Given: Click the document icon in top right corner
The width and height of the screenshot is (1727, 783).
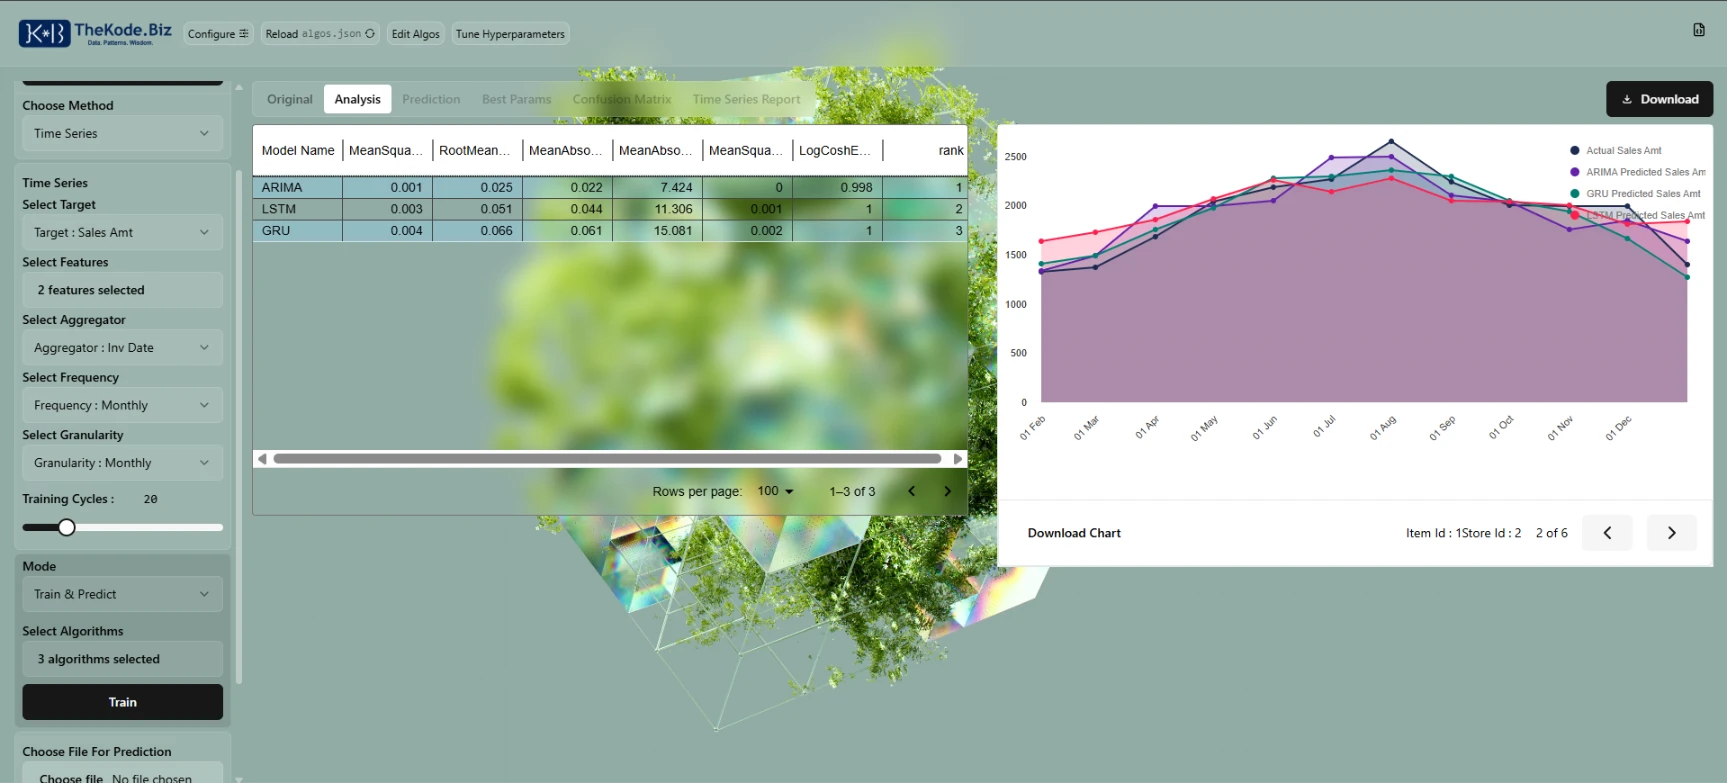Looking at the screenshot, I should click(x=1698, y=30).
